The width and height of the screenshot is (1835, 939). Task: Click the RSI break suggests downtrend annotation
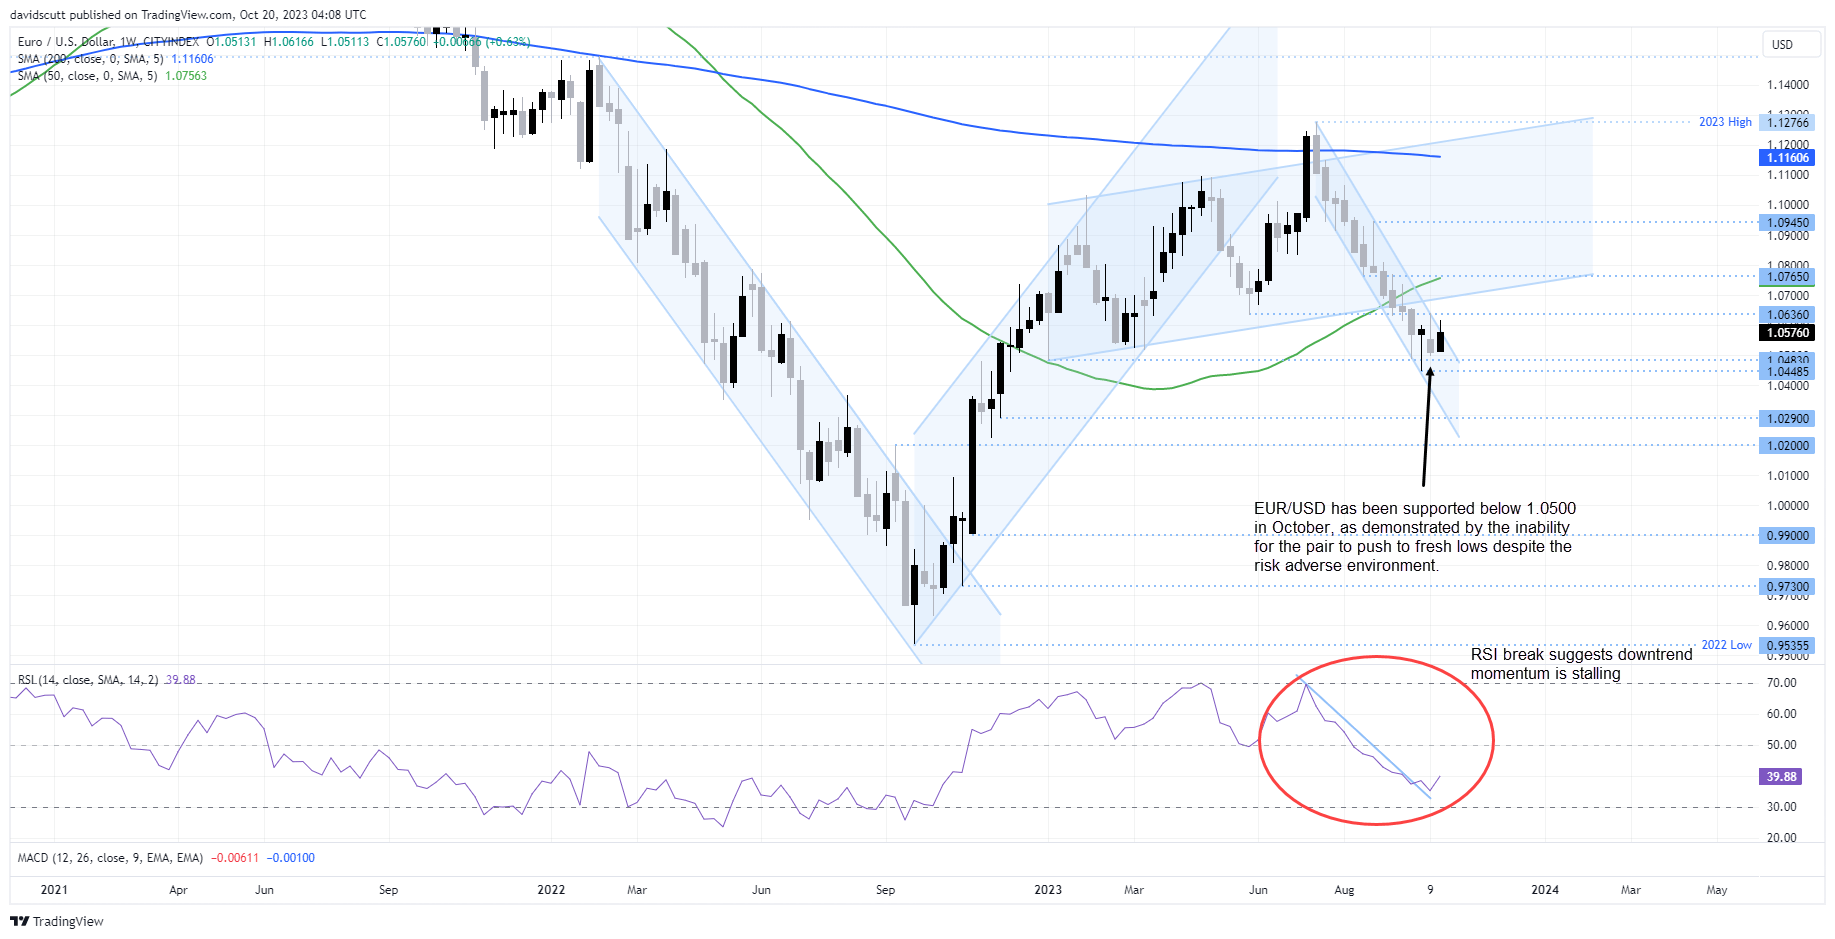click(x=1581, y=664)
